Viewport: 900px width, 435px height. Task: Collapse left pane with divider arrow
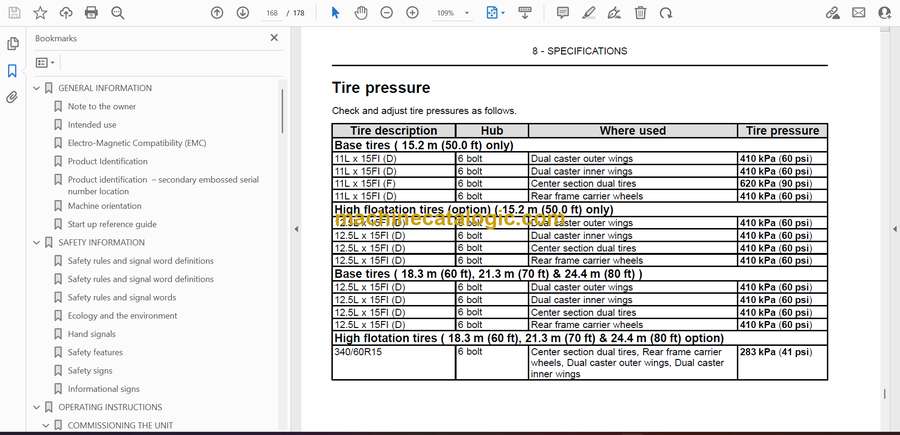tap(296, 229)
